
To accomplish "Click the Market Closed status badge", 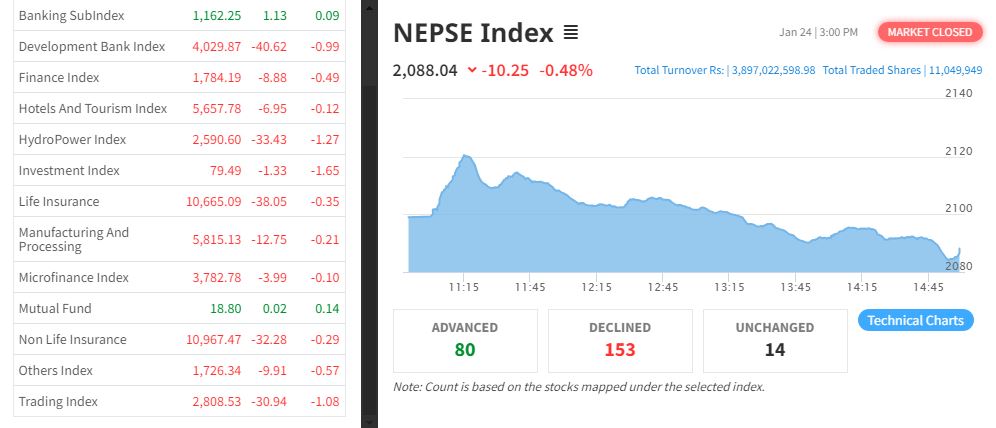I will (x=929, y=32).
